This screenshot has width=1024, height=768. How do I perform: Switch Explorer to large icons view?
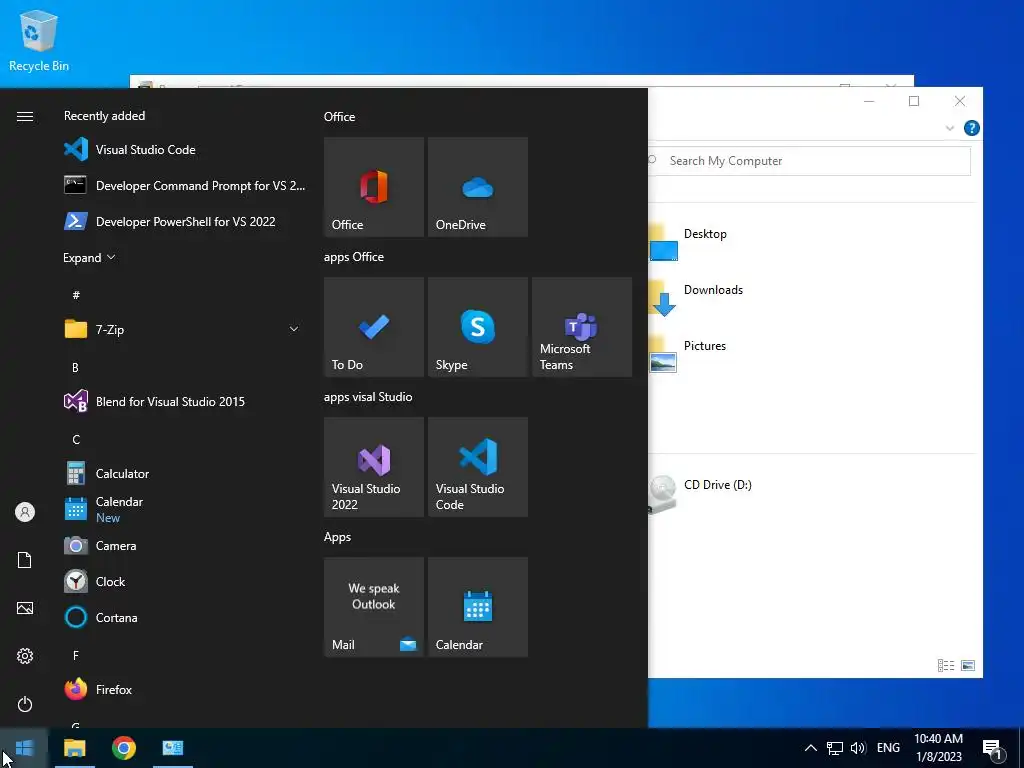(x=968, y=665)
